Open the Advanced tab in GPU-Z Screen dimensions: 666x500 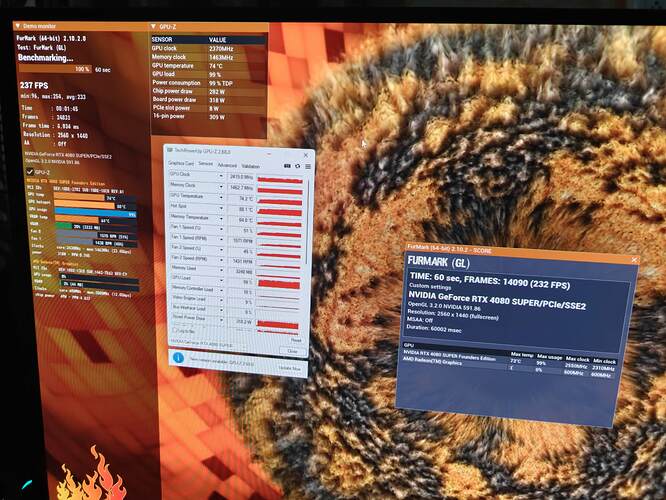pyautogui.click(x=227, y=165)
